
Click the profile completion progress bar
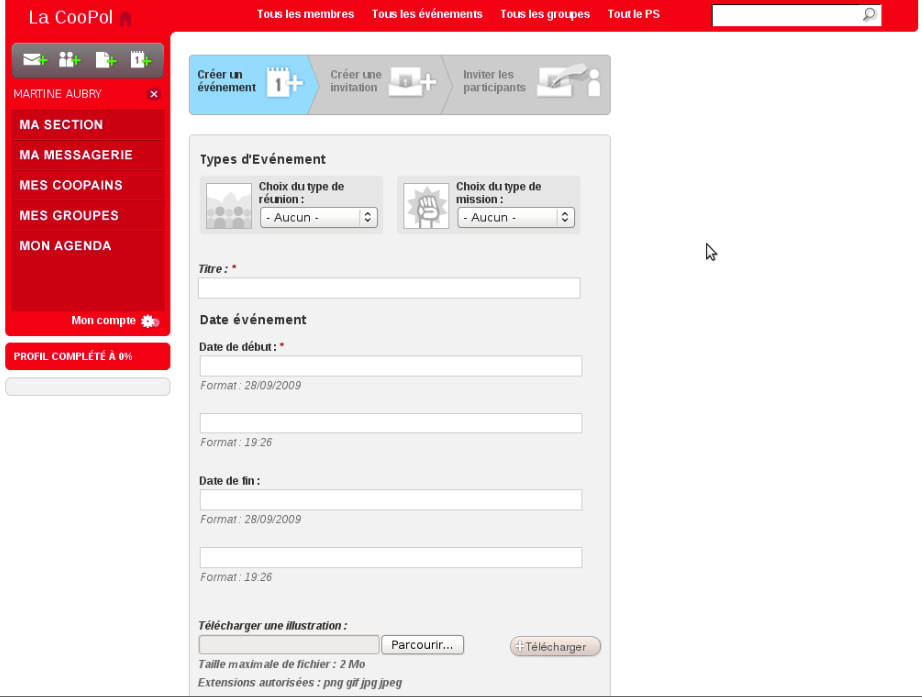pyautogui.click(x=88, y=386)
